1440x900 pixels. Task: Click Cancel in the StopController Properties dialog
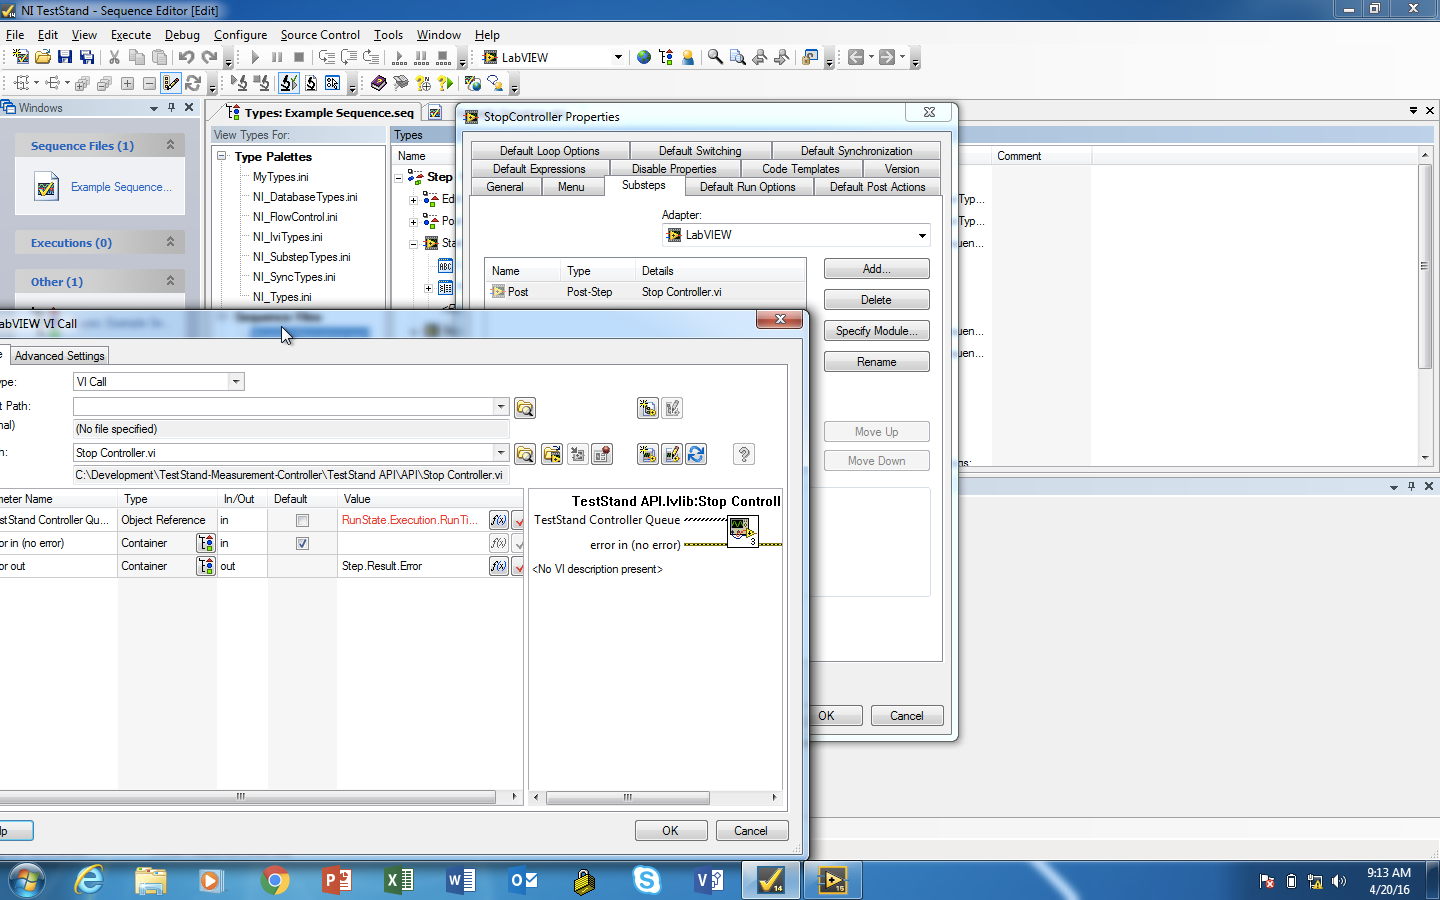906,716
